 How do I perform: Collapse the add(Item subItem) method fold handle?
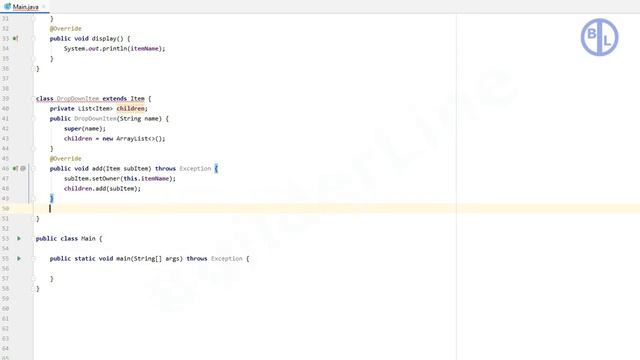[34, 168]
